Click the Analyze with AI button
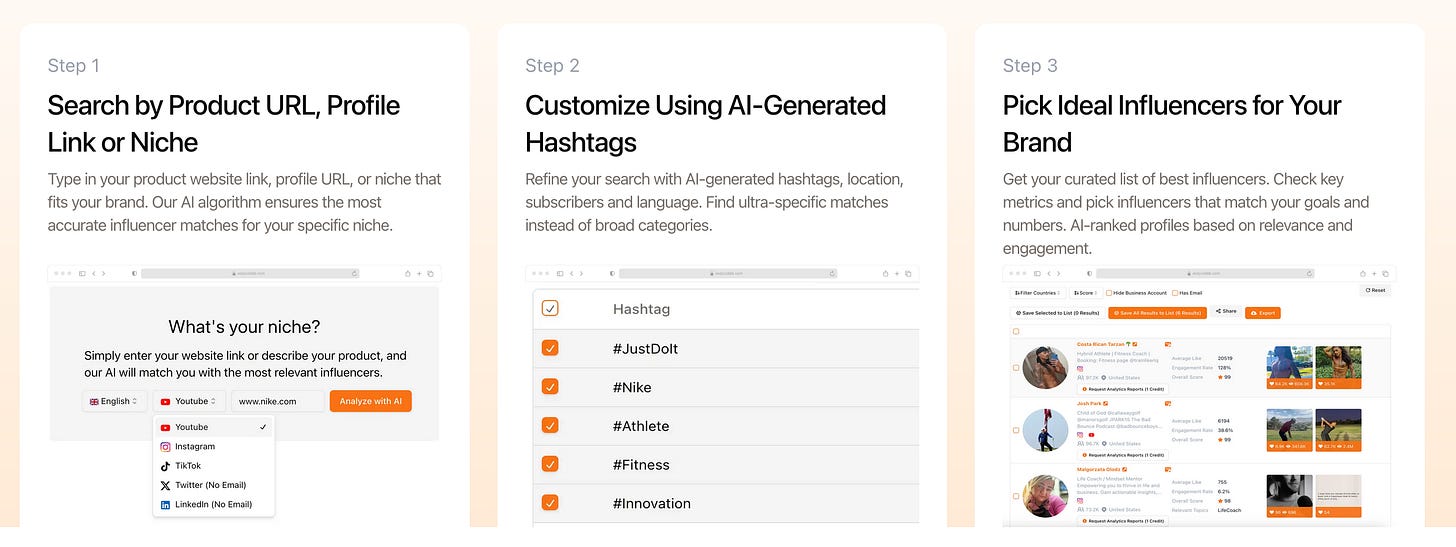 (371, 401)
